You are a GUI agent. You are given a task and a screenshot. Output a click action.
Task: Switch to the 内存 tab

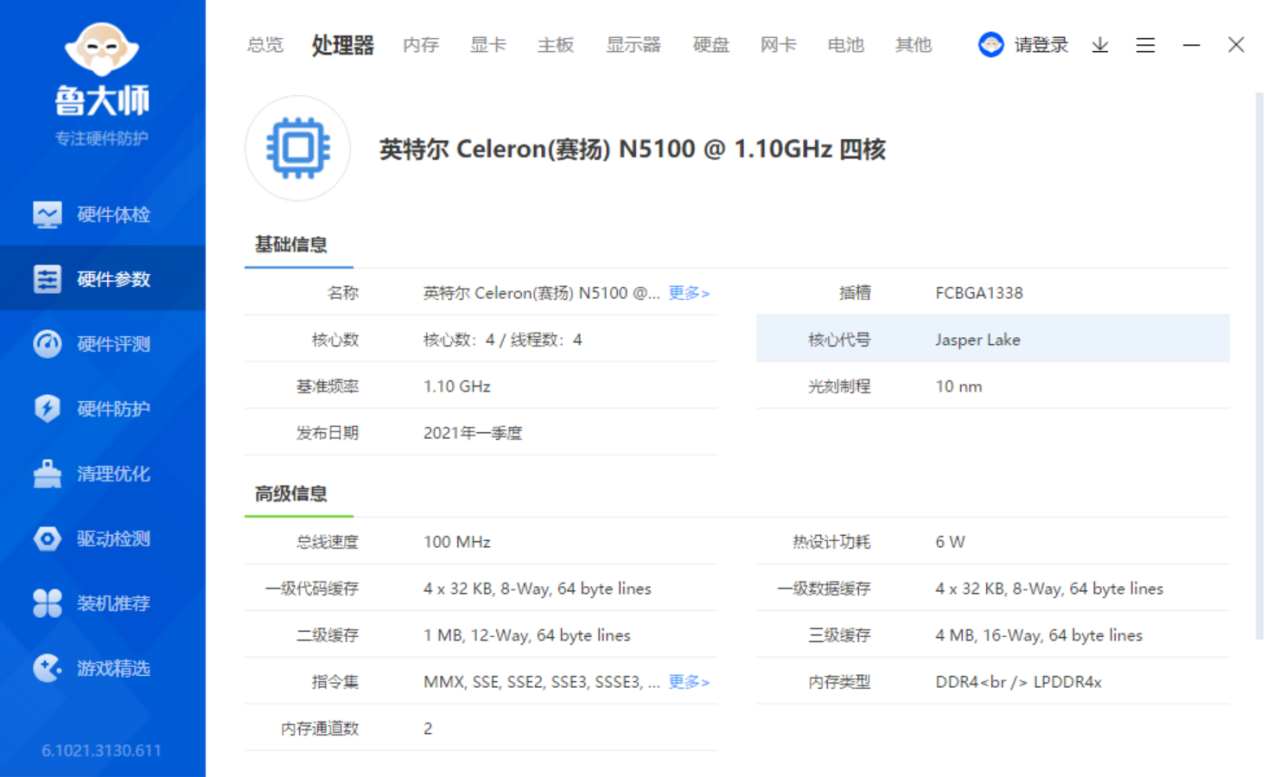(x=420, y=45)
